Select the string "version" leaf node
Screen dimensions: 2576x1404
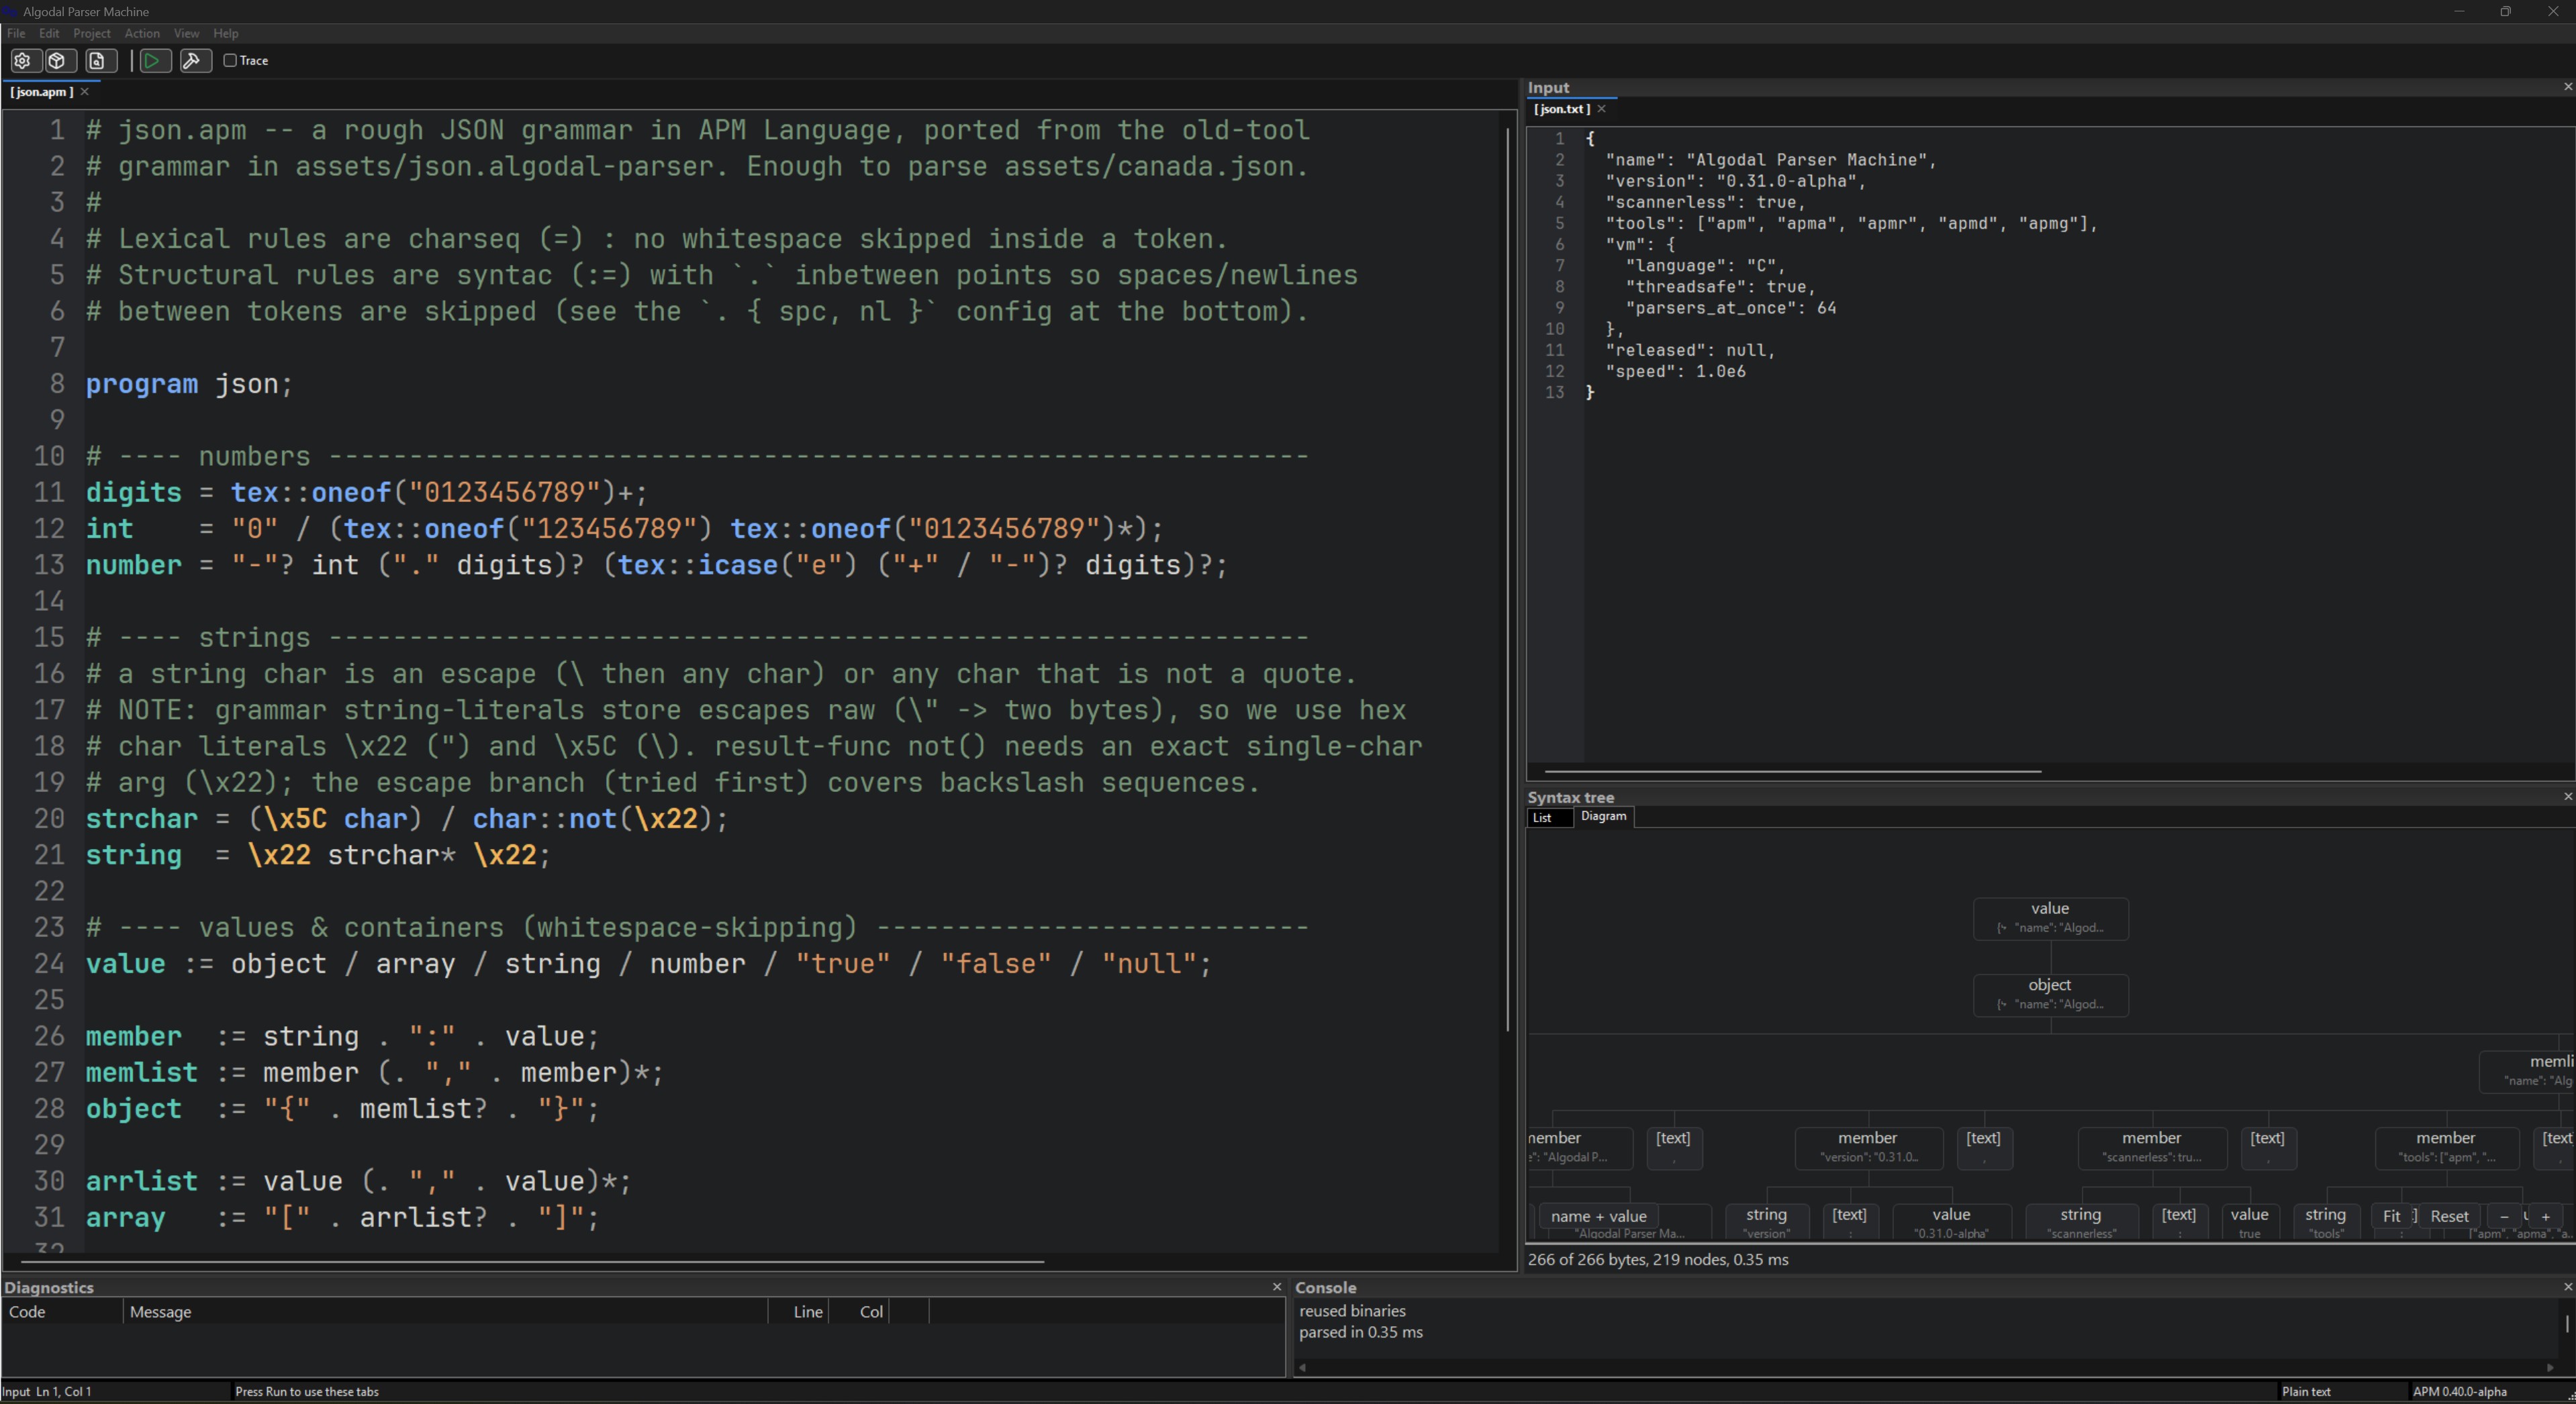click(x=1766, y=1222)
